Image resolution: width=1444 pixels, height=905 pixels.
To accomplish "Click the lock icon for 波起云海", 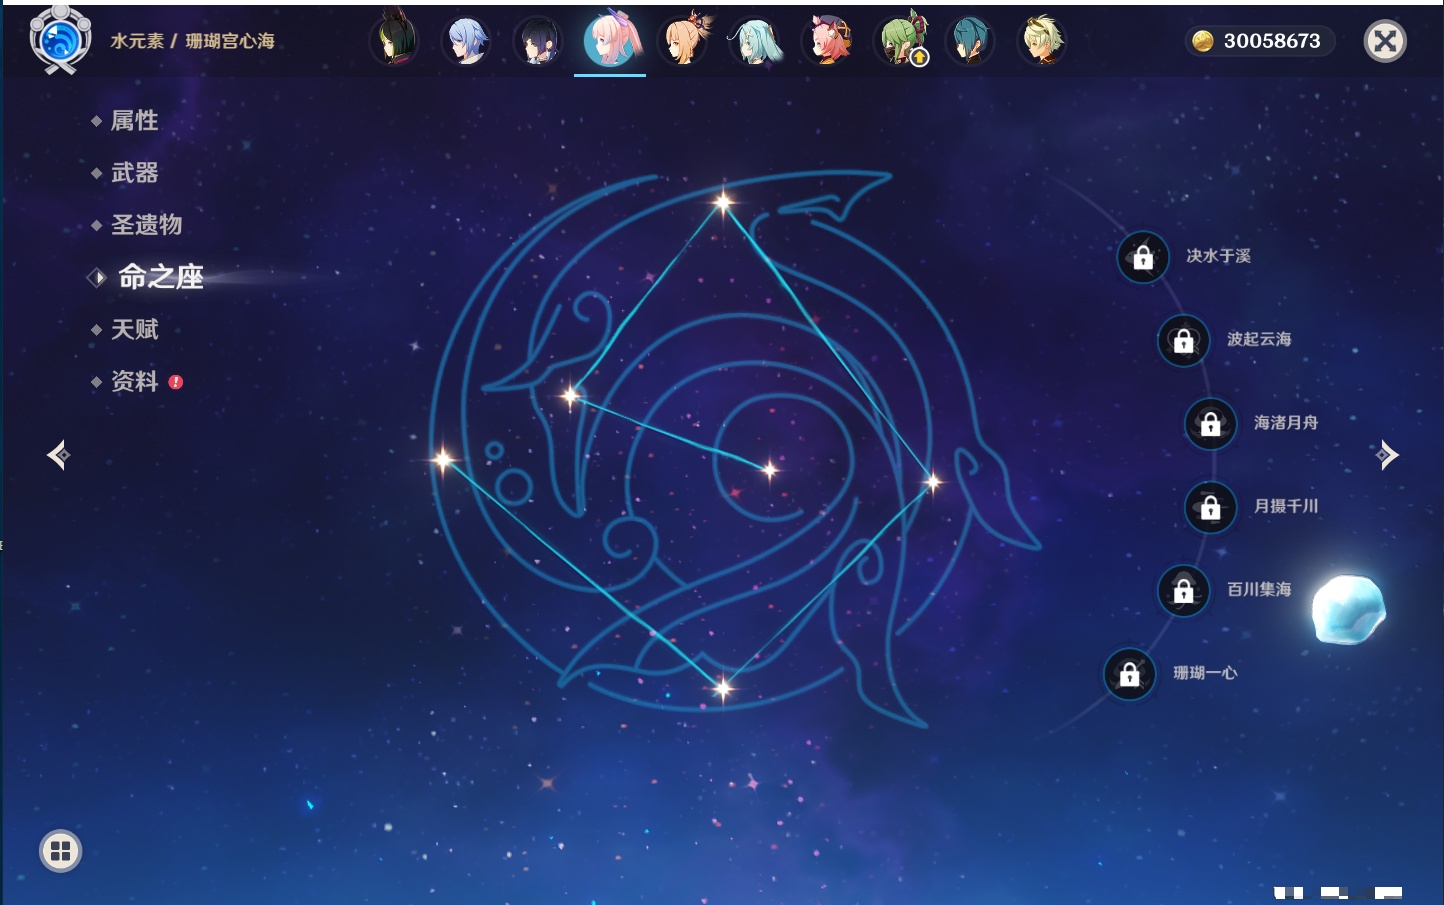I will [1183, 340].
